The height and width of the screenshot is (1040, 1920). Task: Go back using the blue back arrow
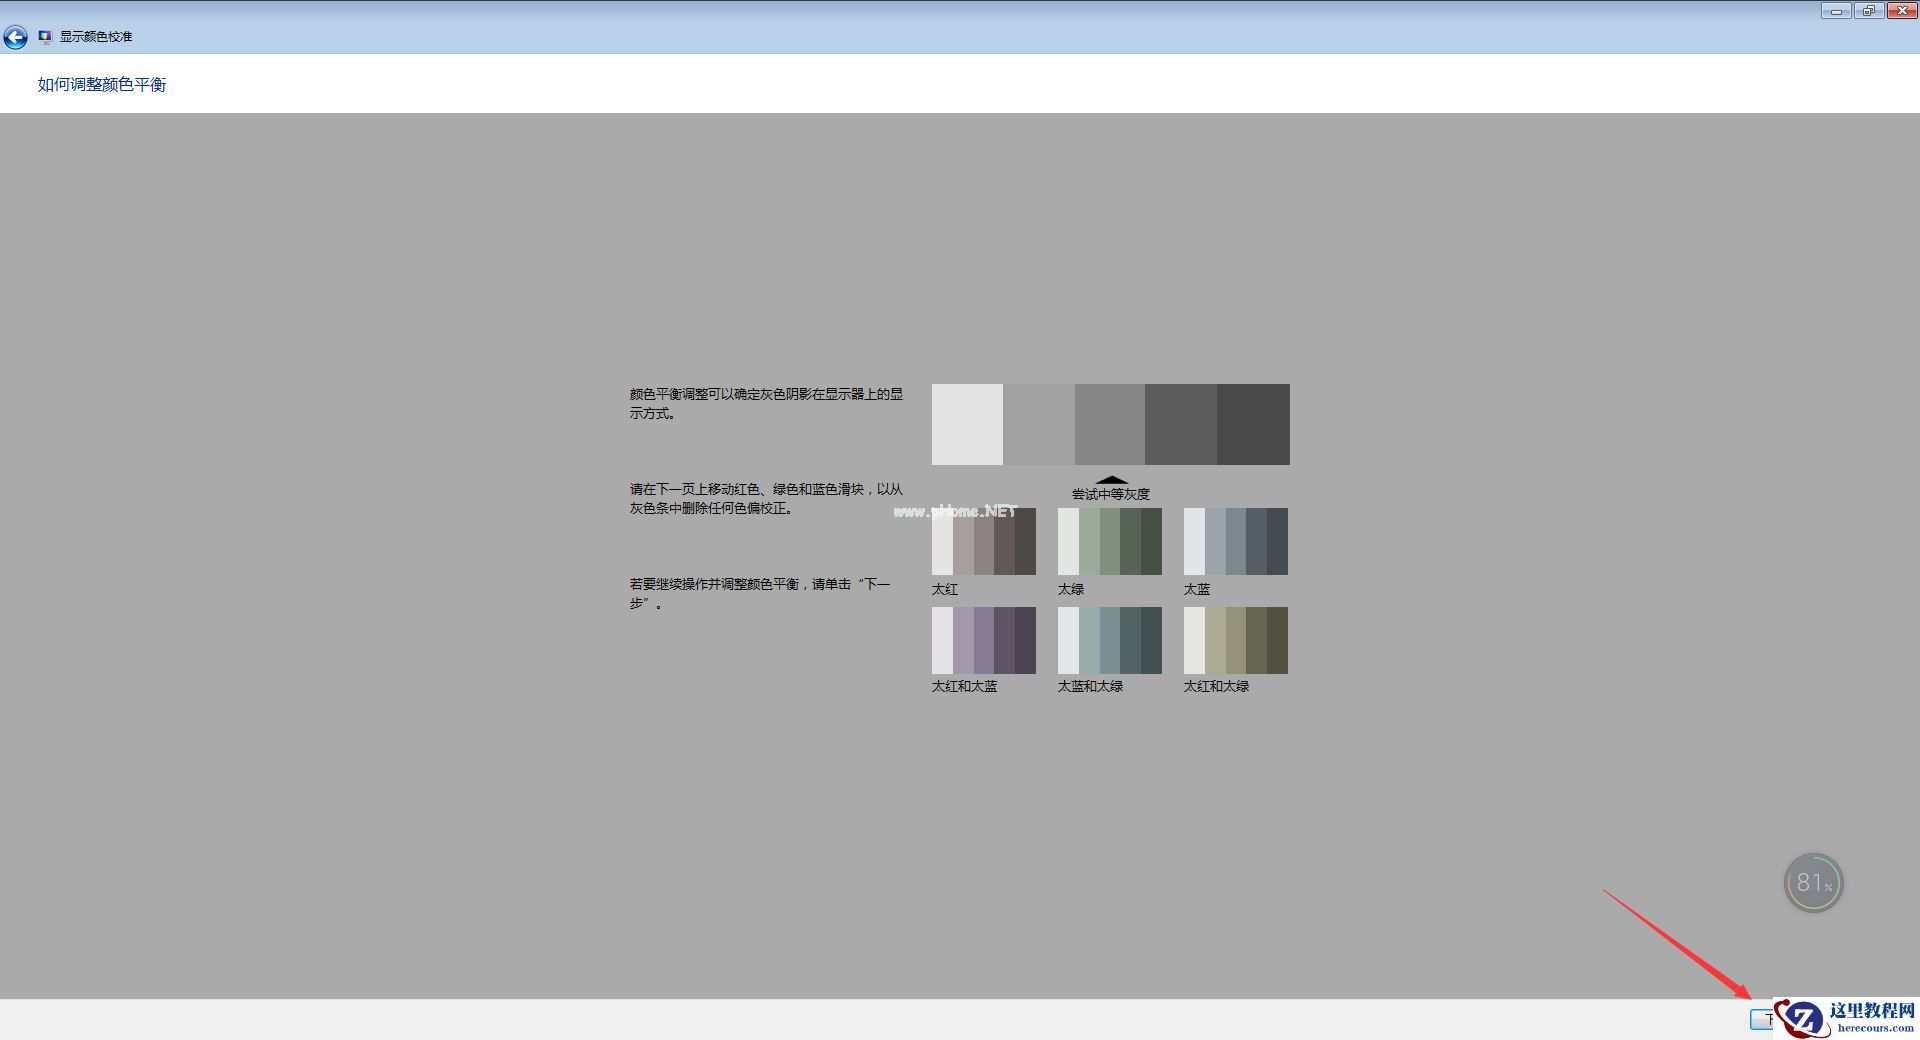coord(15,37)
